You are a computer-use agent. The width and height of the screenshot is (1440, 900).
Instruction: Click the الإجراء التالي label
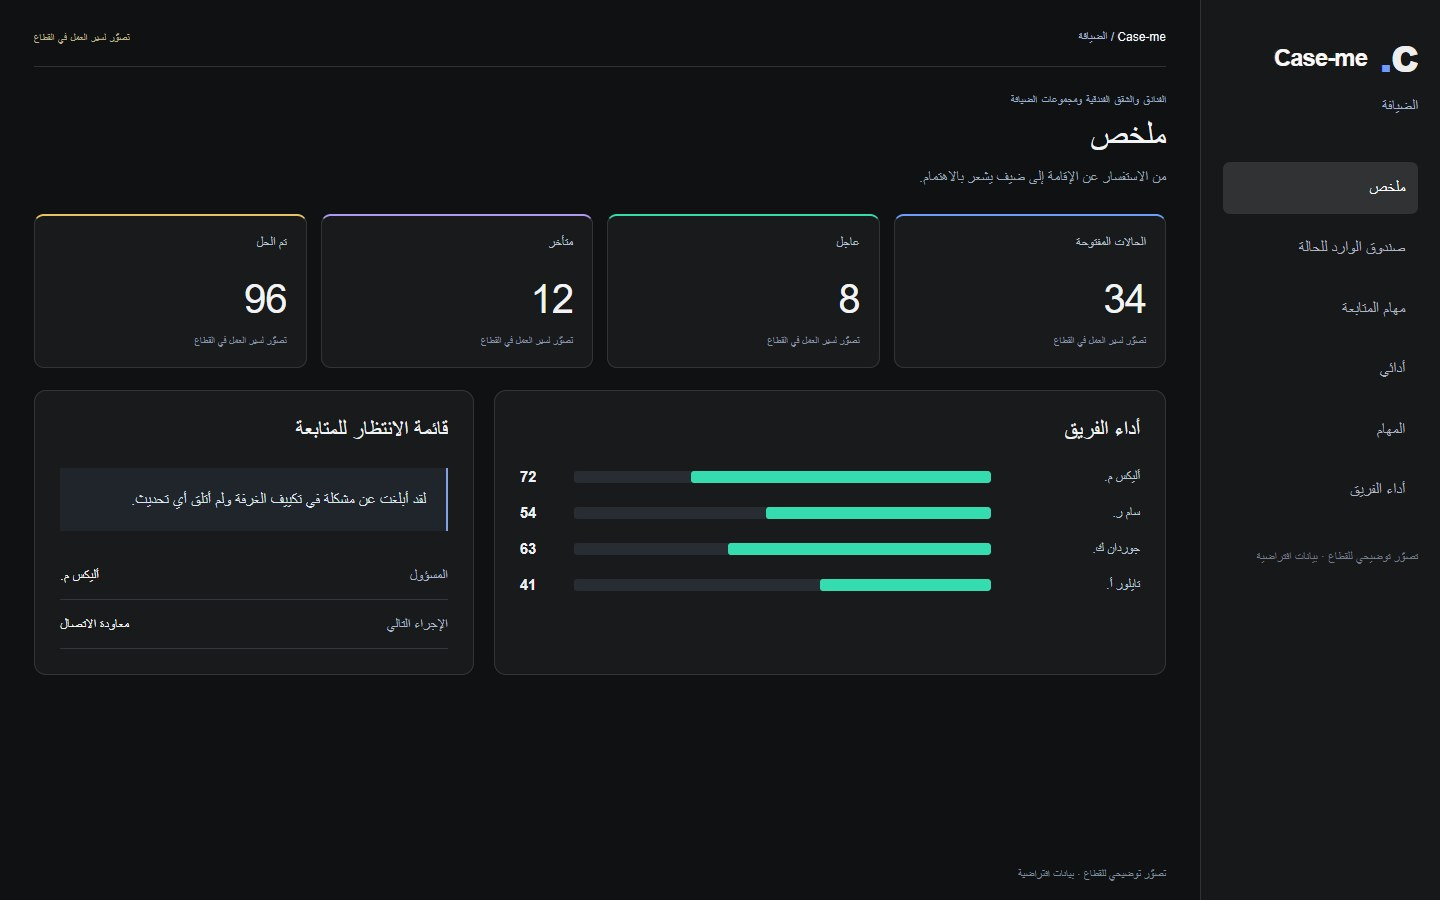click(417, 624)
